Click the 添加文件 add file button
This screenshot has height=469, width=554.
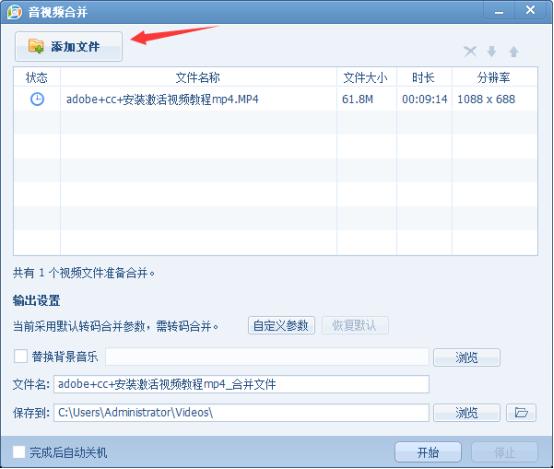[69, 46]
